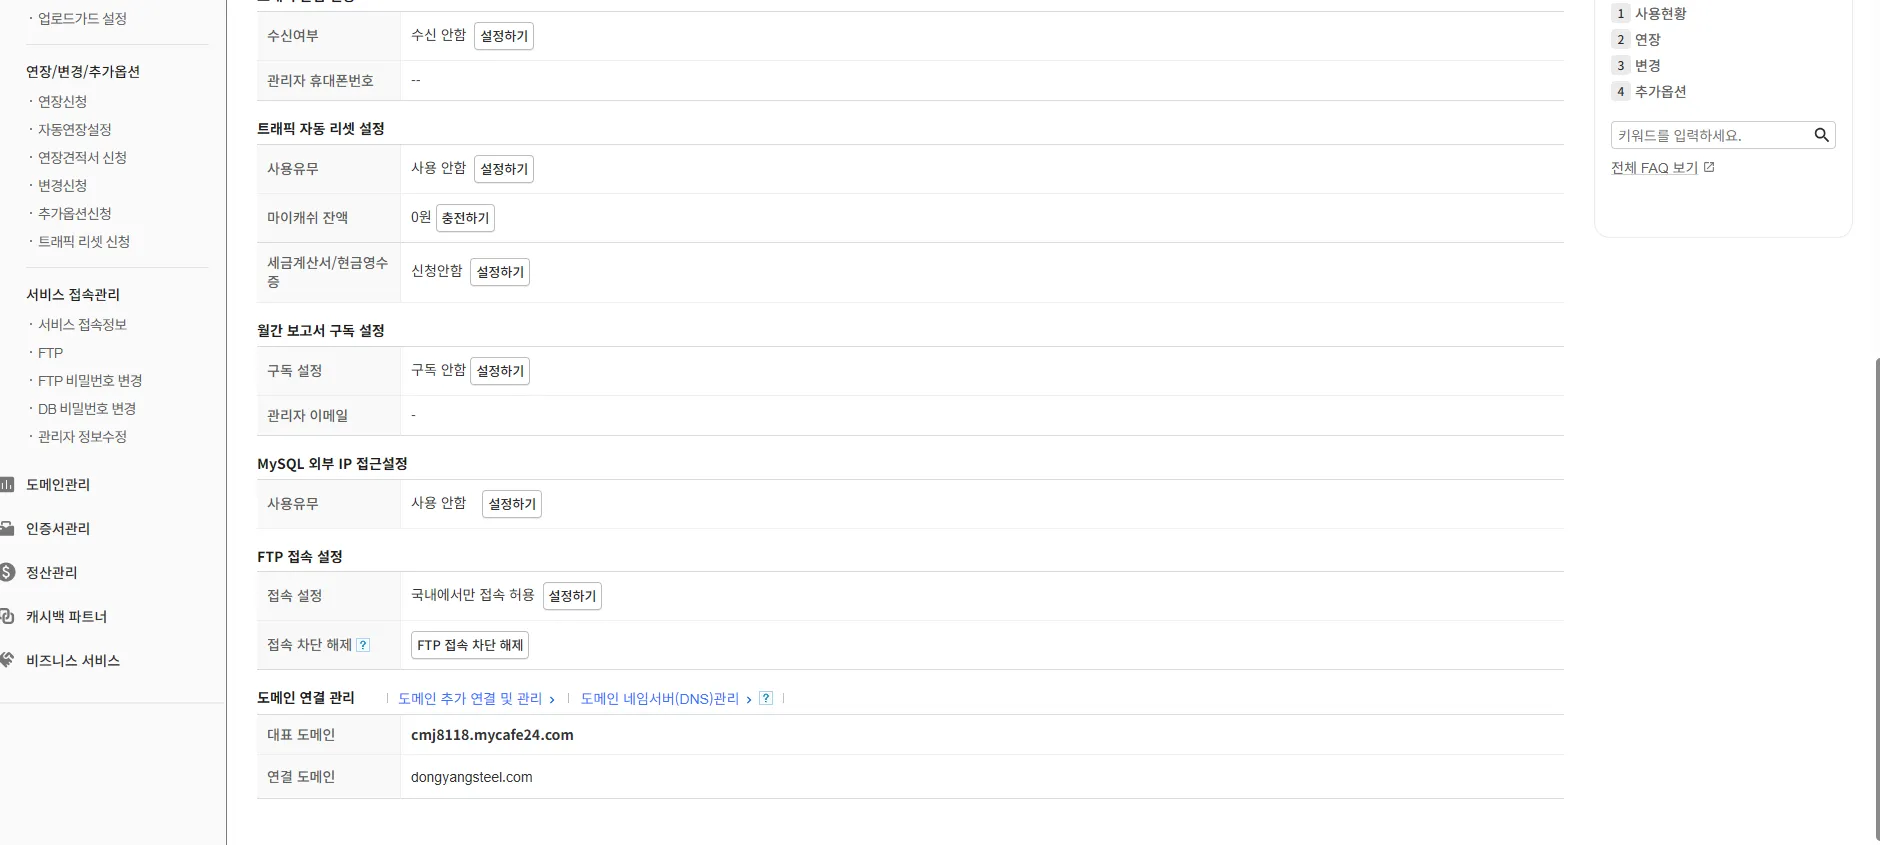Open the 도메인관리 menu label
The height and width of the screenshot is (845, 1880).
(x=58, y=484)
